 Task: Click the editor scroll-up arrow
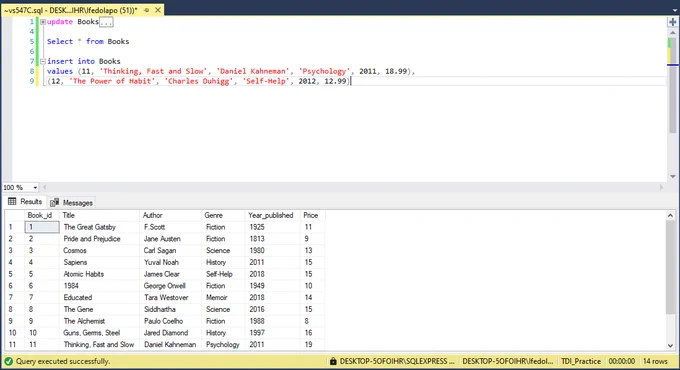coord(673,33)
